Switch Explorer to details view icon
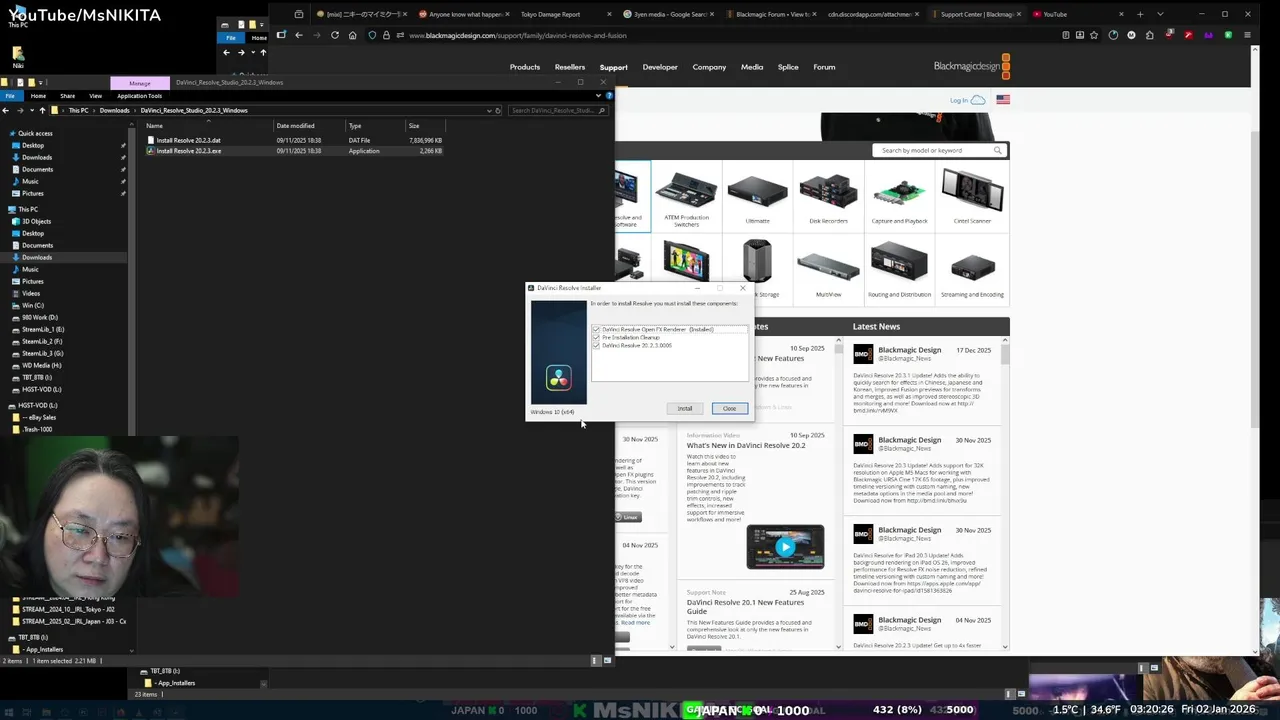 tap(596, 660)
